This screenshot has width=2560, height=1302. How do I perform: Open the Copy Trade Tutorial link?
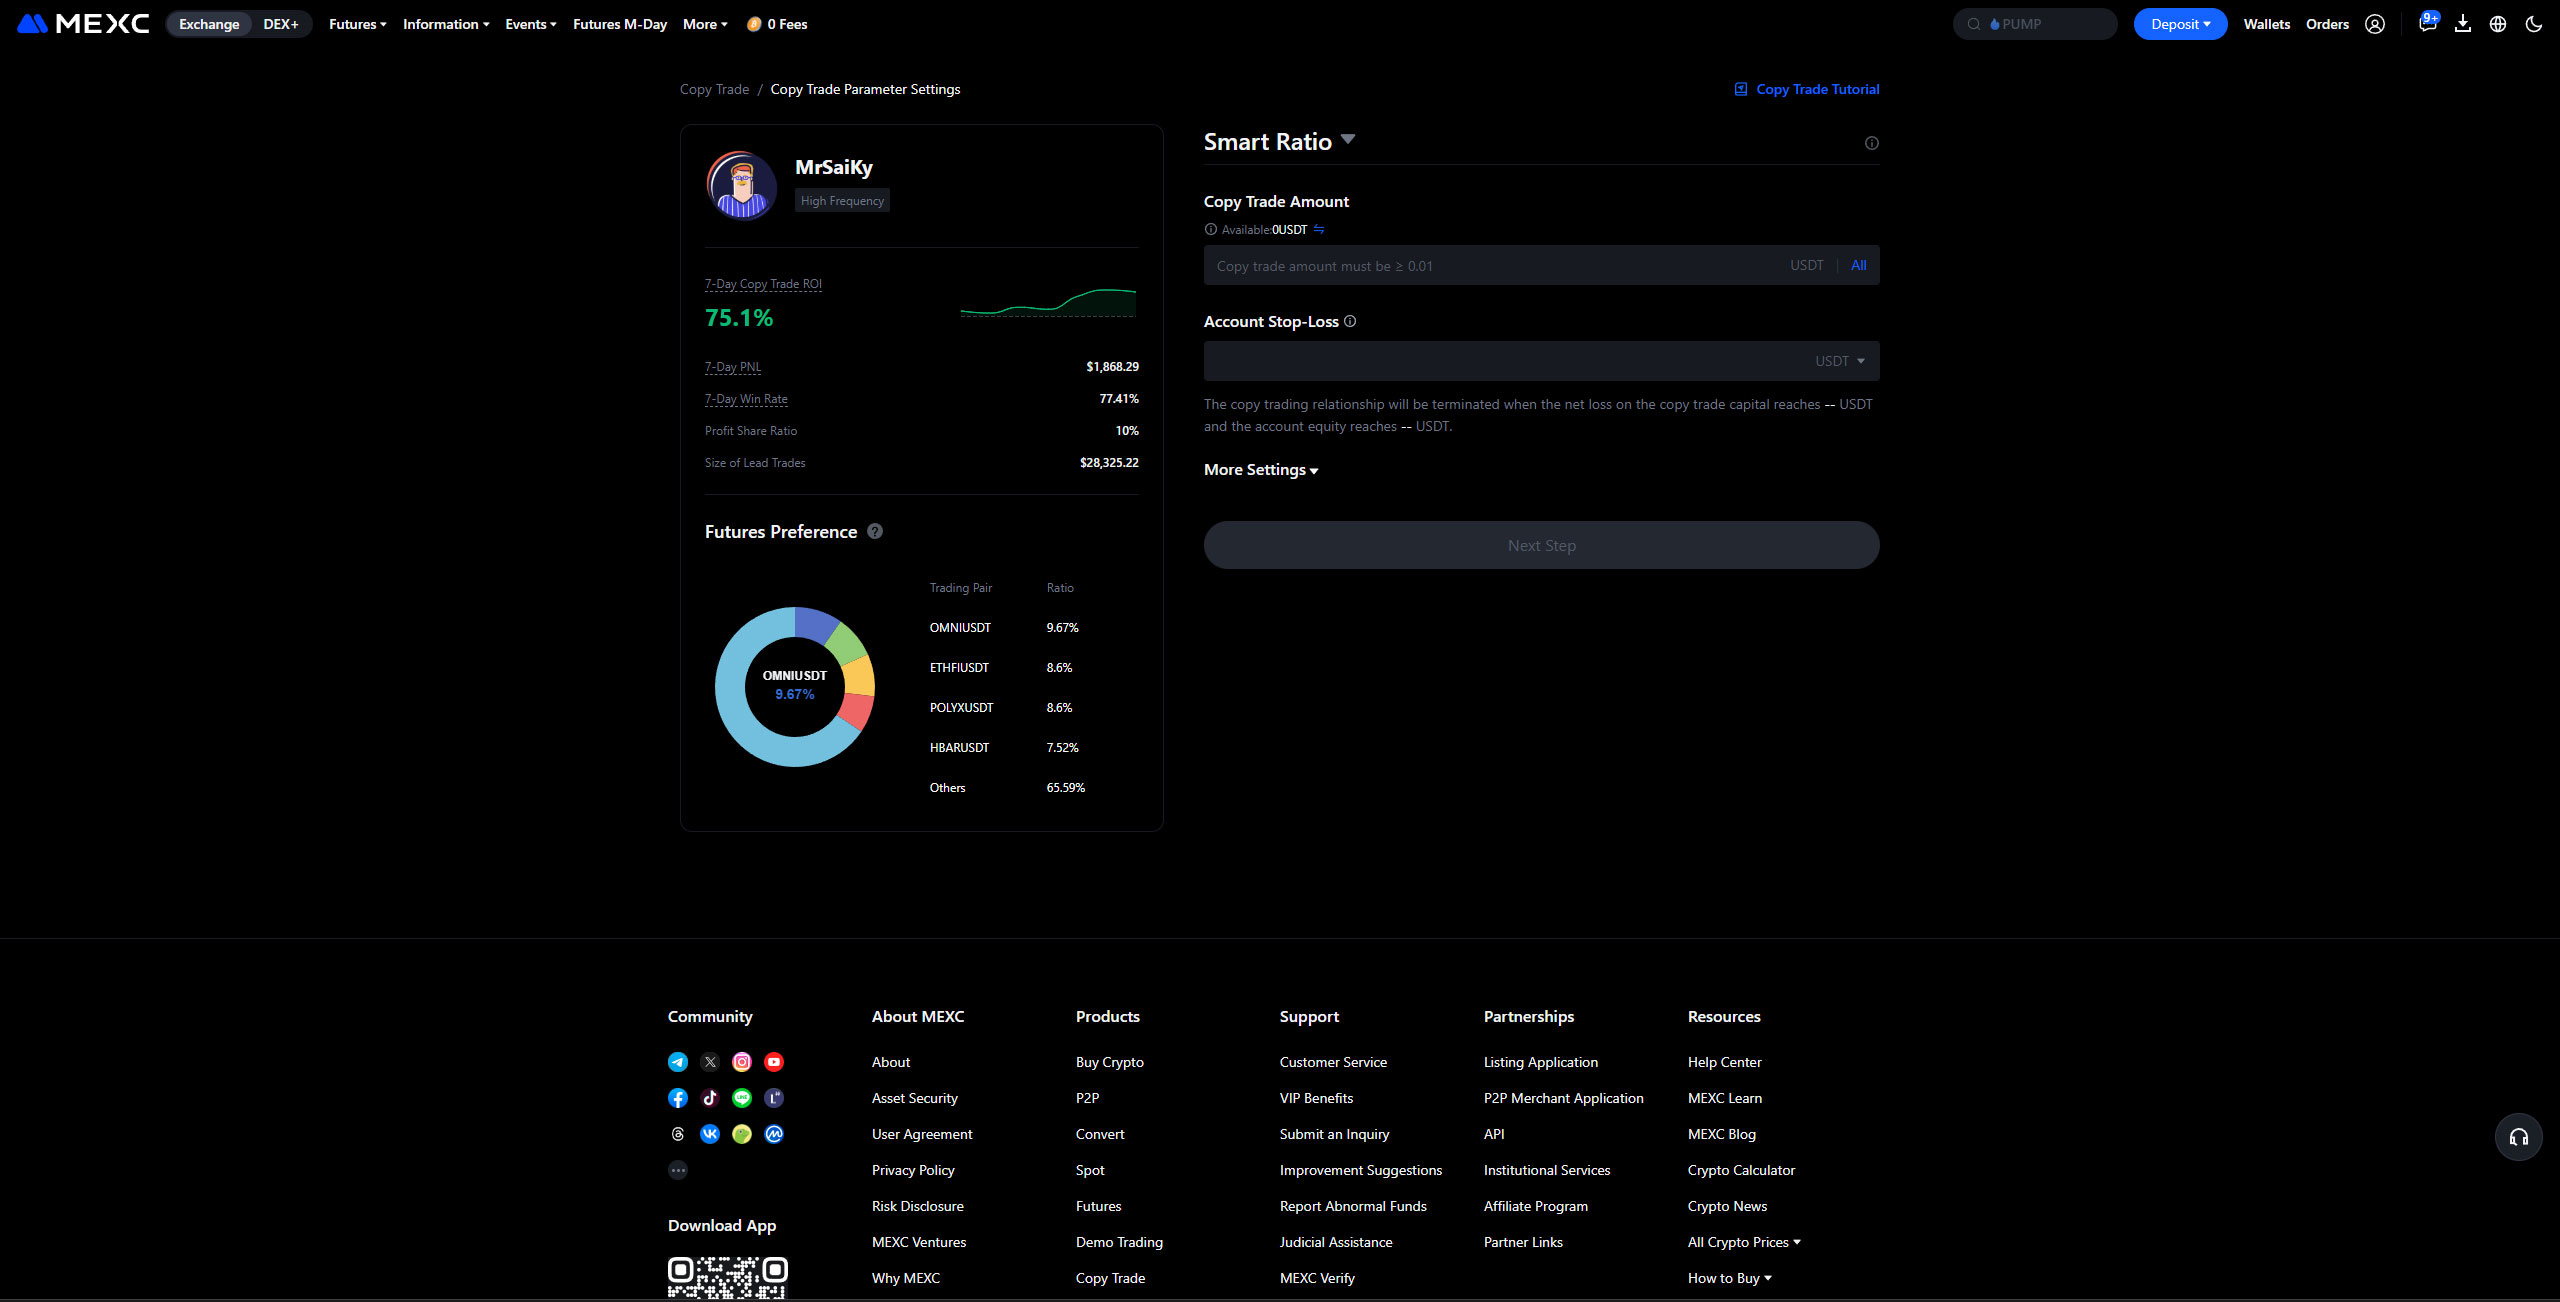click(1817, 89)
